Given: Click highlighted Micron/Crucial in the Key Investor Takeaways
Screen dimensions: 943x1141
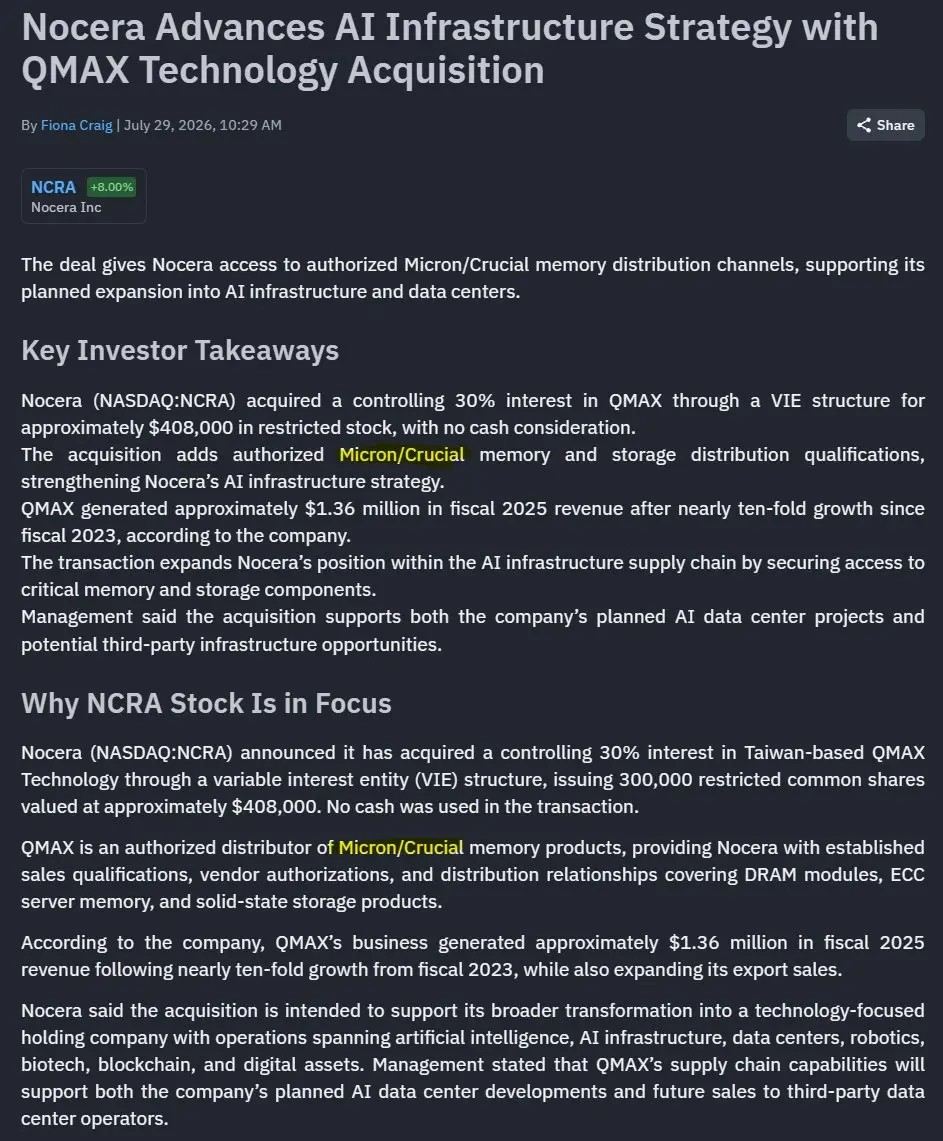Looking at the screenshot, I should click(x=402, y=455).
